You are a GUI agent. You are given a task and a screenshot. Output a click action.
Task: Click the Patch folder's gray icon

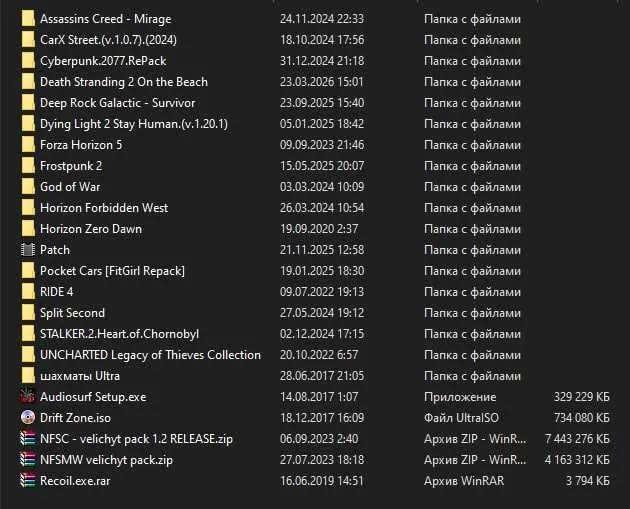28,250
